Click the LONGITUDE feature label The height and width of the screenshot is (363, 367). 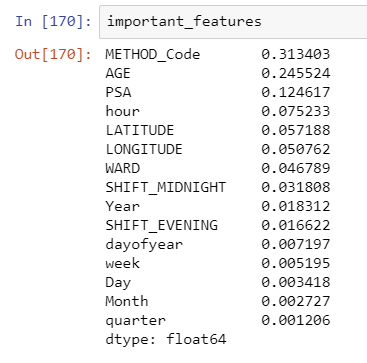pyautogui.click(x=144, y=149)
